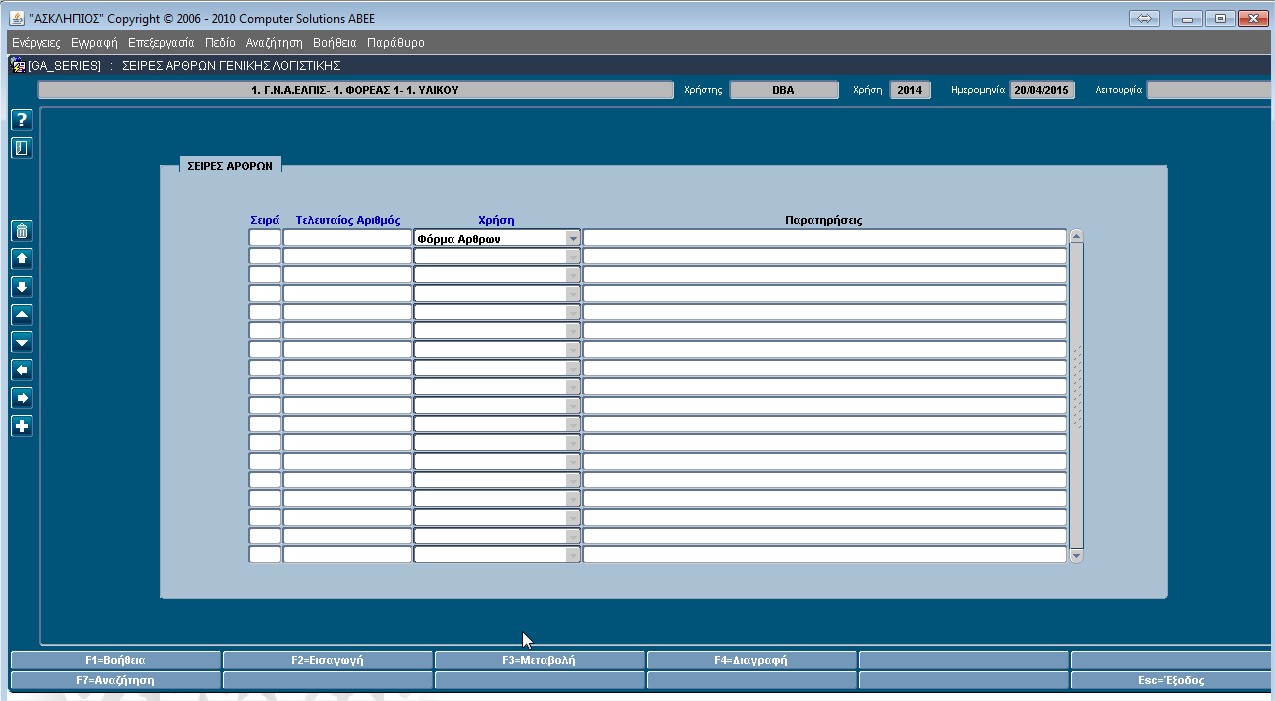Close the ΑΣΚΛΗΠΙΟΣ window
1275x701 pixels.
(1253, 18)
